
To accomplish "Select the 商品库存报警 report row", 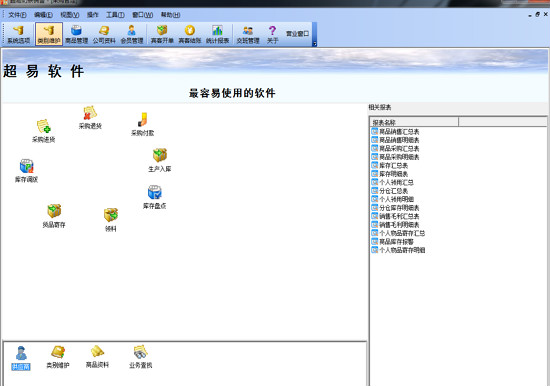I will (x=393, y=241).
